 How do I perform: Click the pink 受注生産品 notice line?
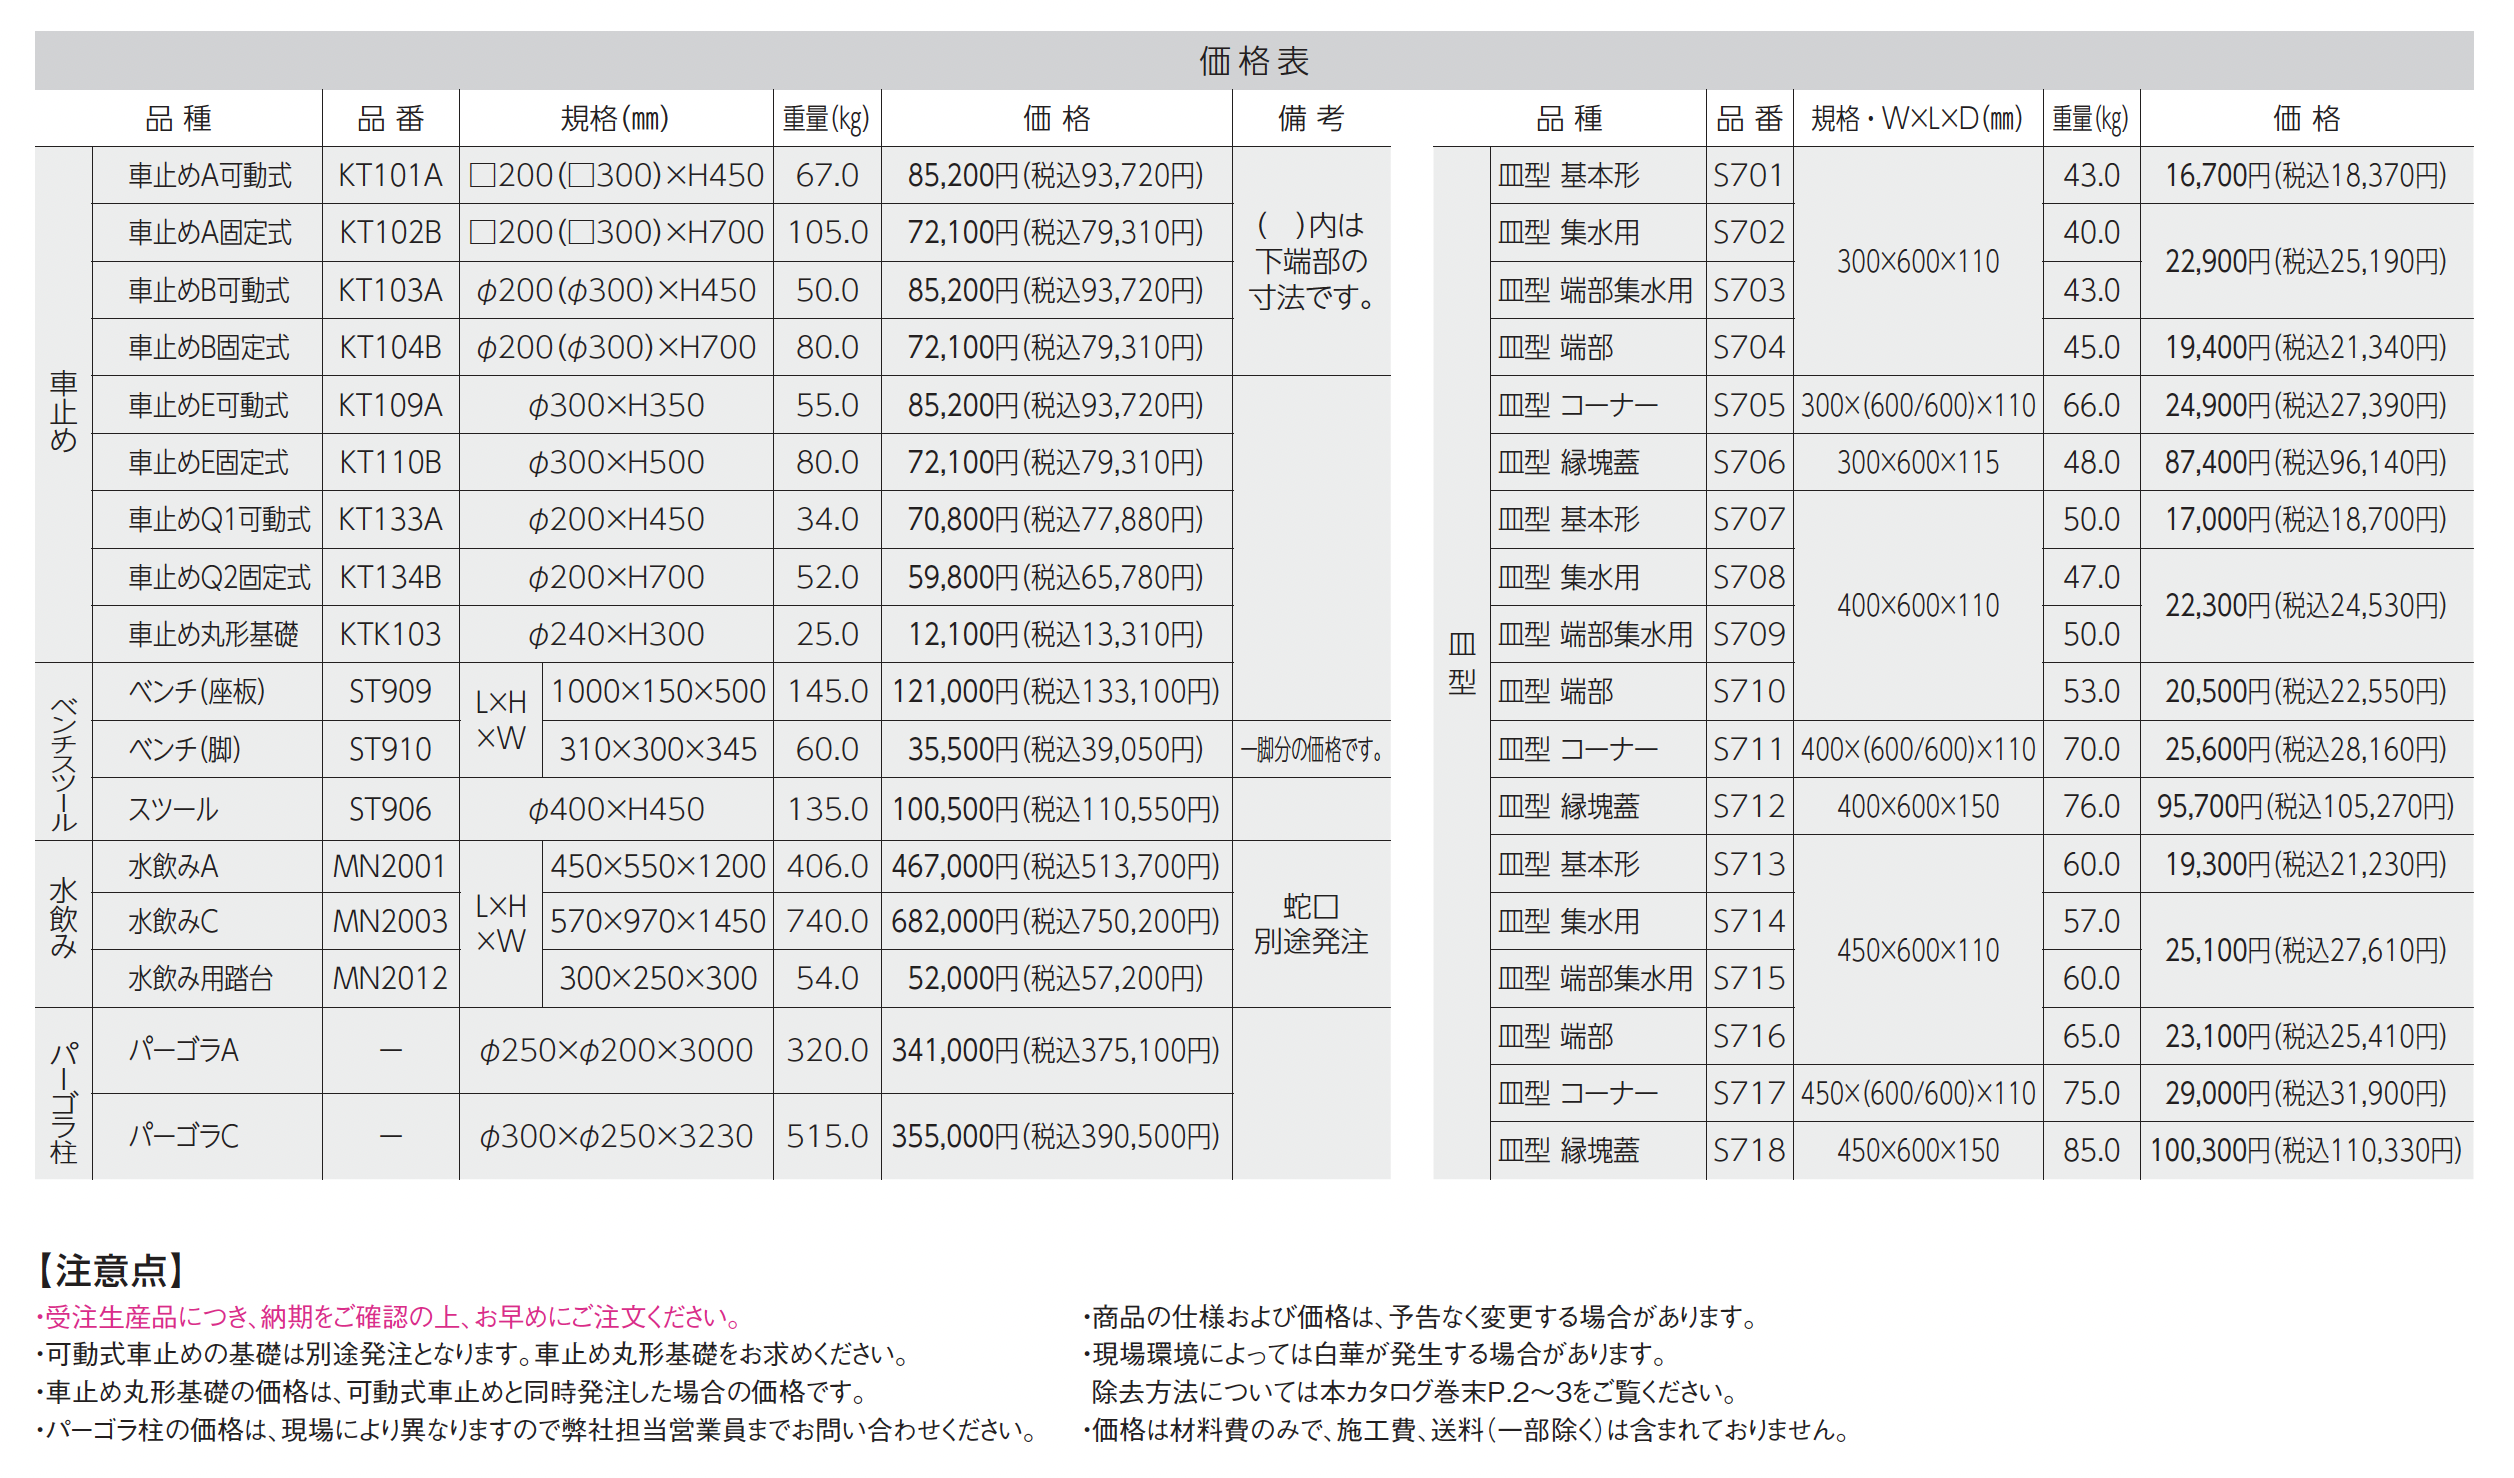[x=390, y=1317]
